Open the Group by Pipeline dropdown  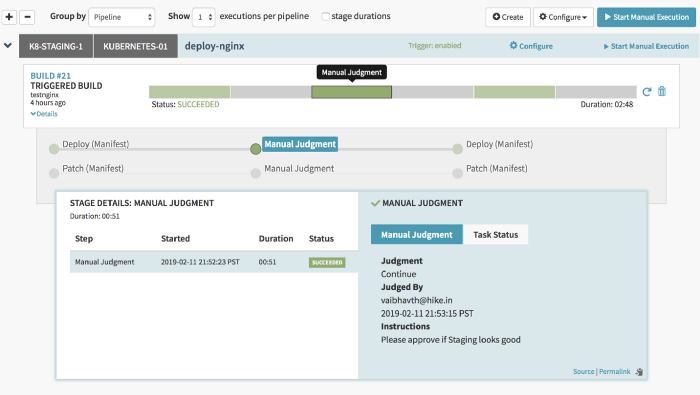pyautogui.click(x=121, y=17)
